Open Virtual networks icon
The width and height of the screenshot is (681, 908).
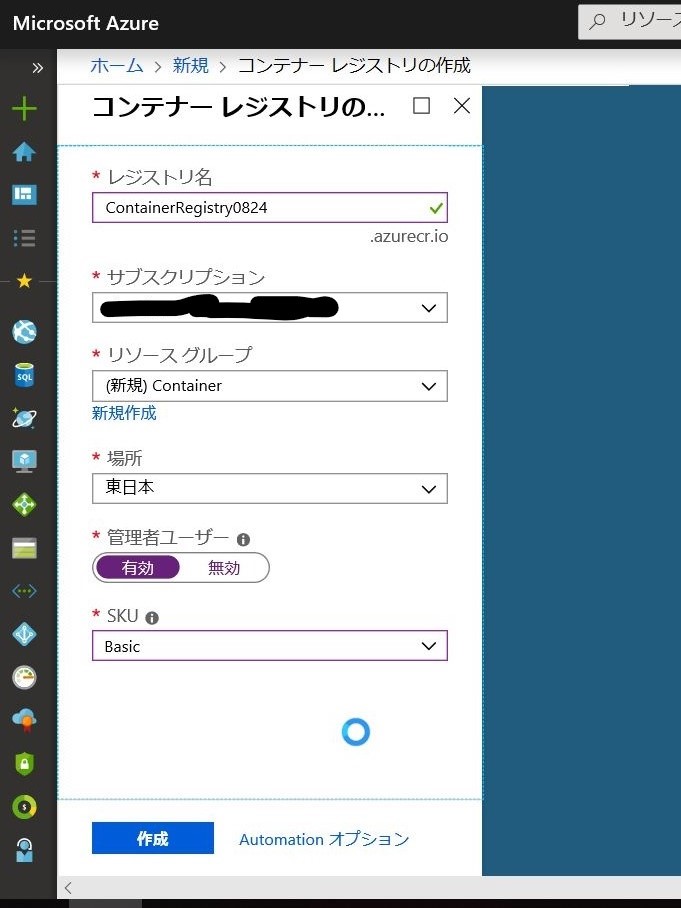pyautogui.click(x=24, y=591)
